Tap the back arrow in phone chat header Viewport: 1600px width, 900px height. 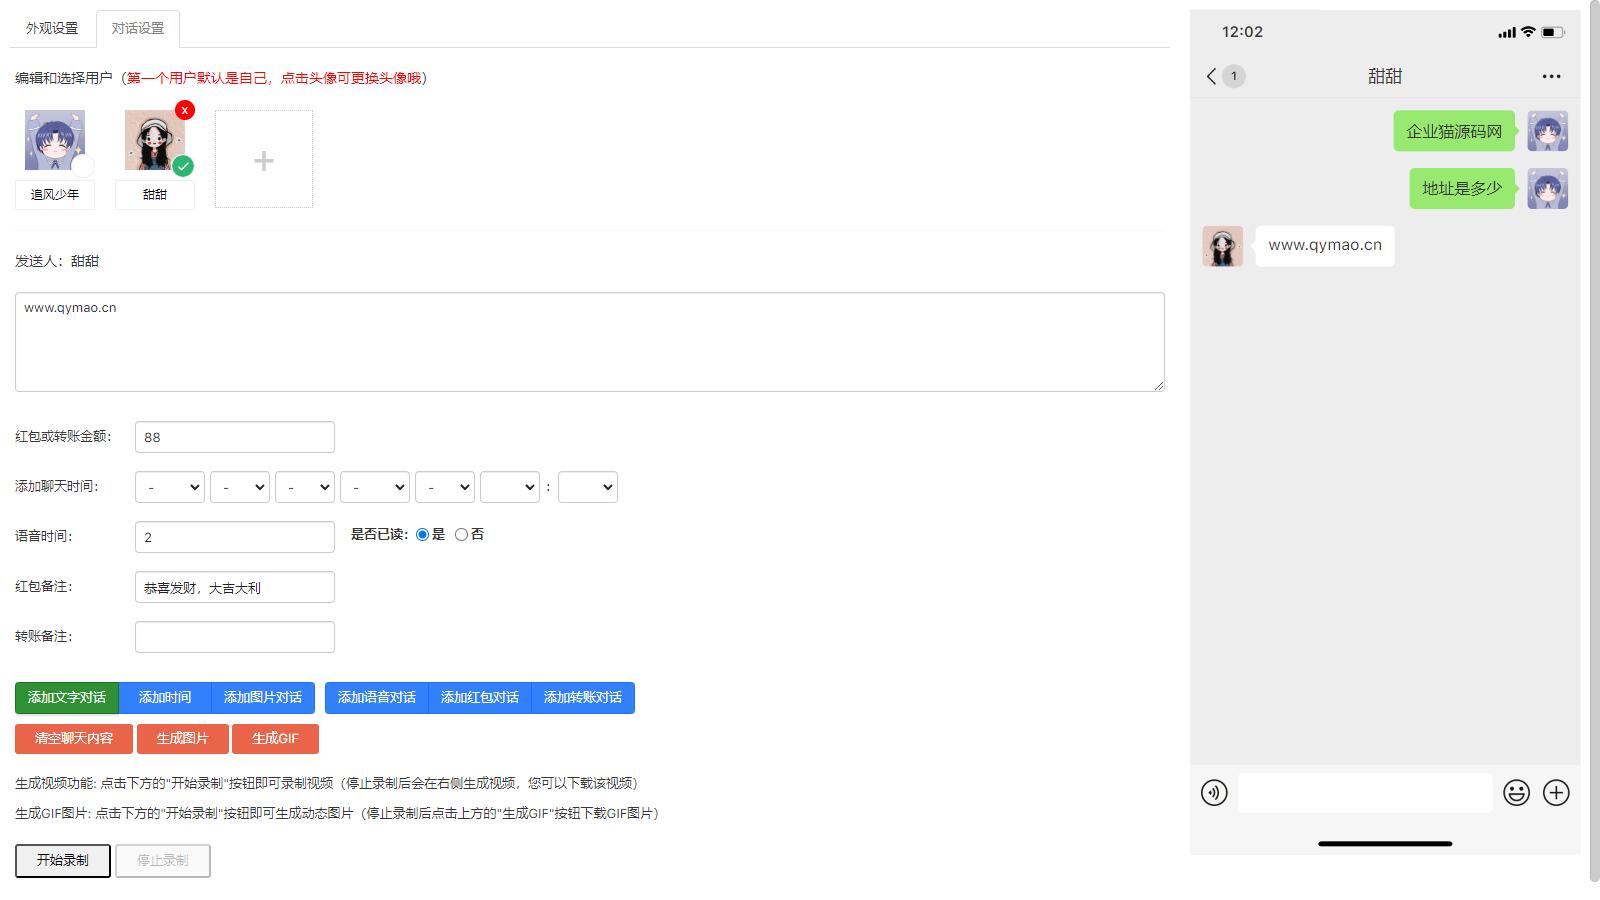tap(1211, 76)
